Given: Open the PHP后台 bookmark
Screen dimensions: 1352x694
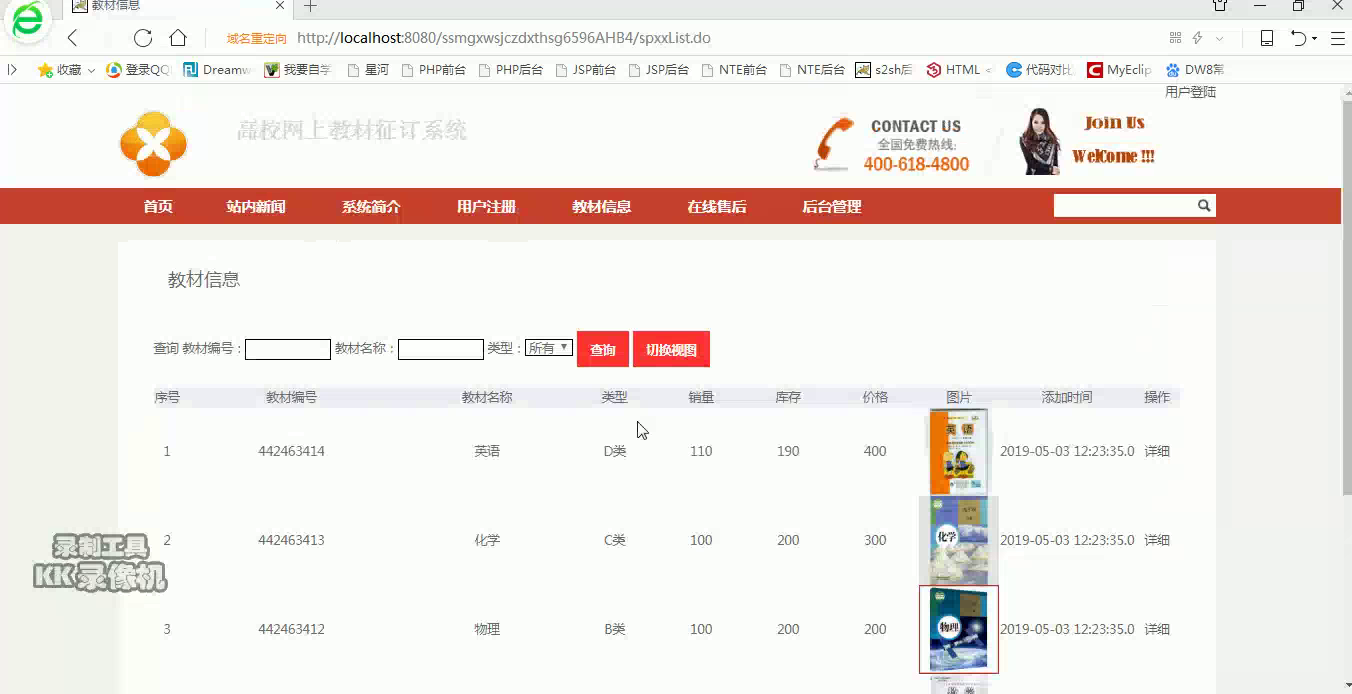Looking at the screenshot, I should [x=510, y=70].
